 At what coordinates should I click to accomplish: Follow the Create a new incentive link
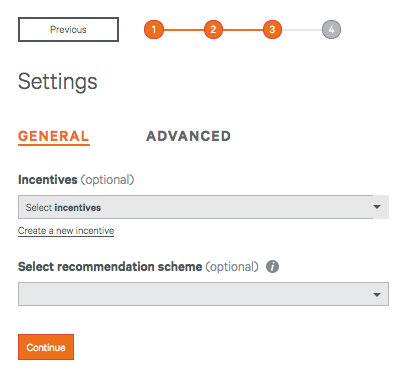[x=66, y=231]
